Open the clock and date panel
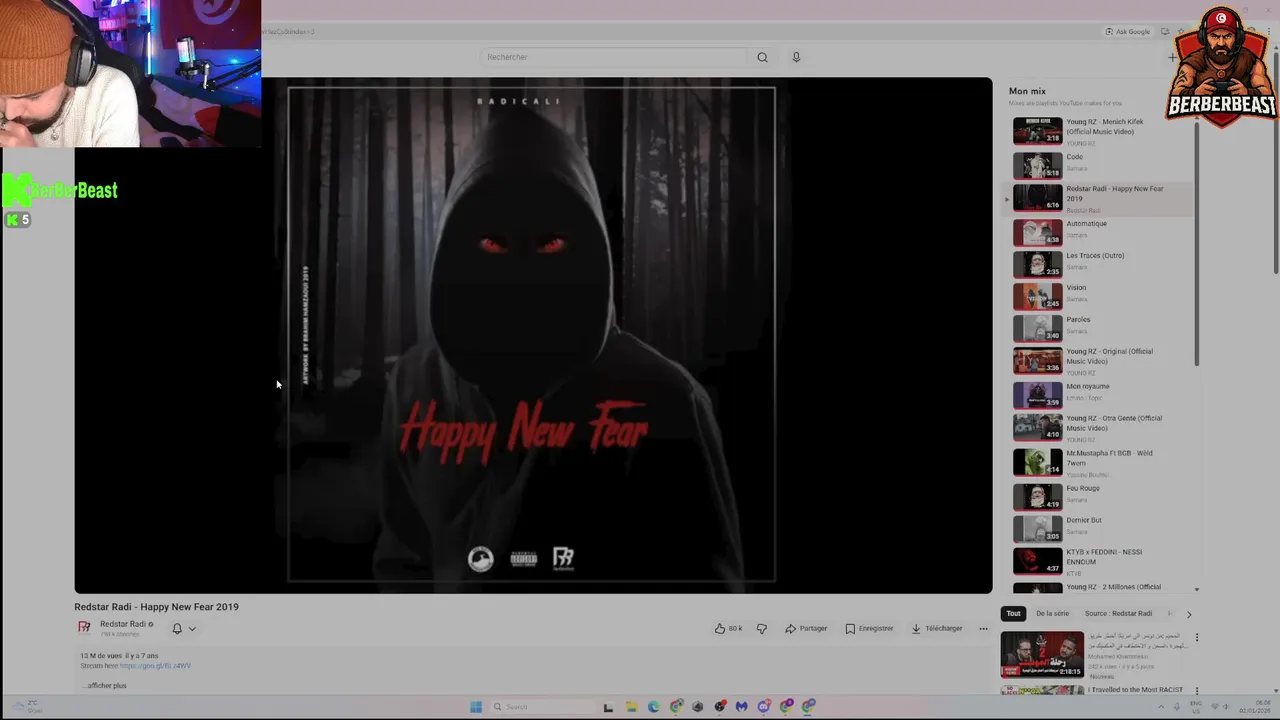The width and height of the screenshot is (1280, 720). [x=1255, y=707]
